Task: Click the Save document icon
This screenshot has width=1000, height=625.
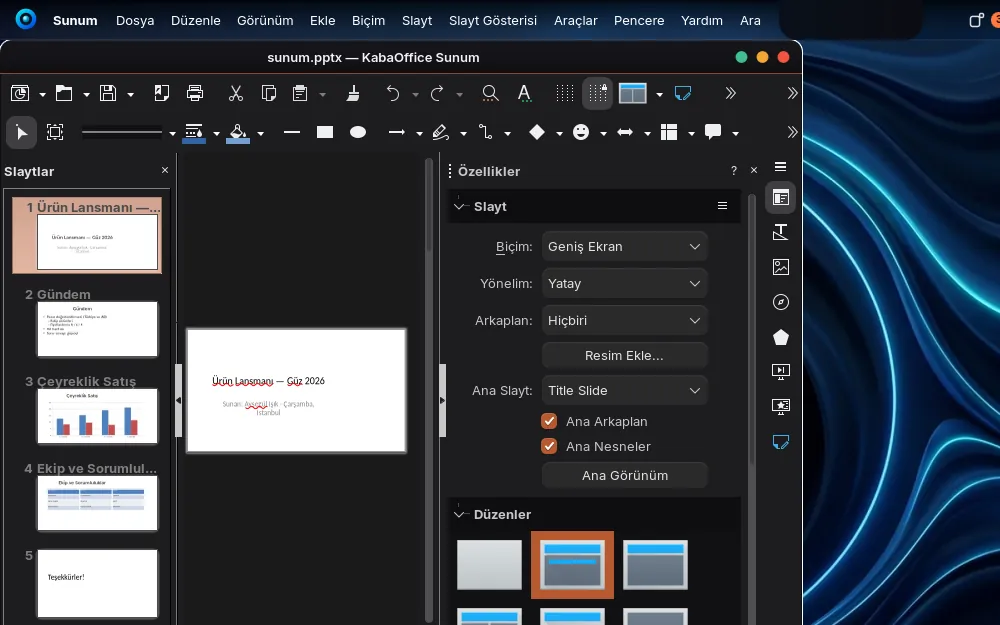Action: [108, 94]
